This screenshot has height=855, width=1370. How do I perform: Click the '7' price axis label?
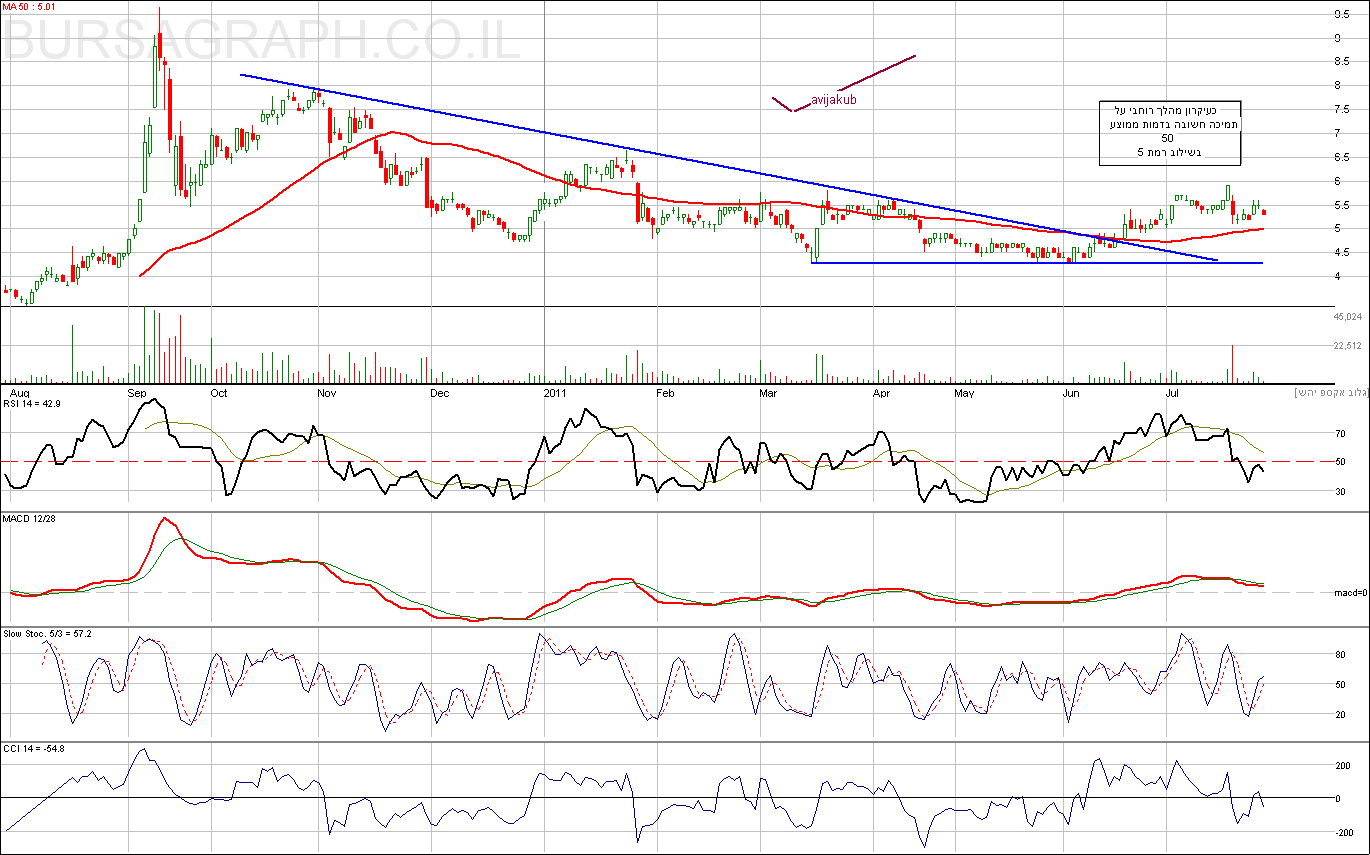(1336, 134)
